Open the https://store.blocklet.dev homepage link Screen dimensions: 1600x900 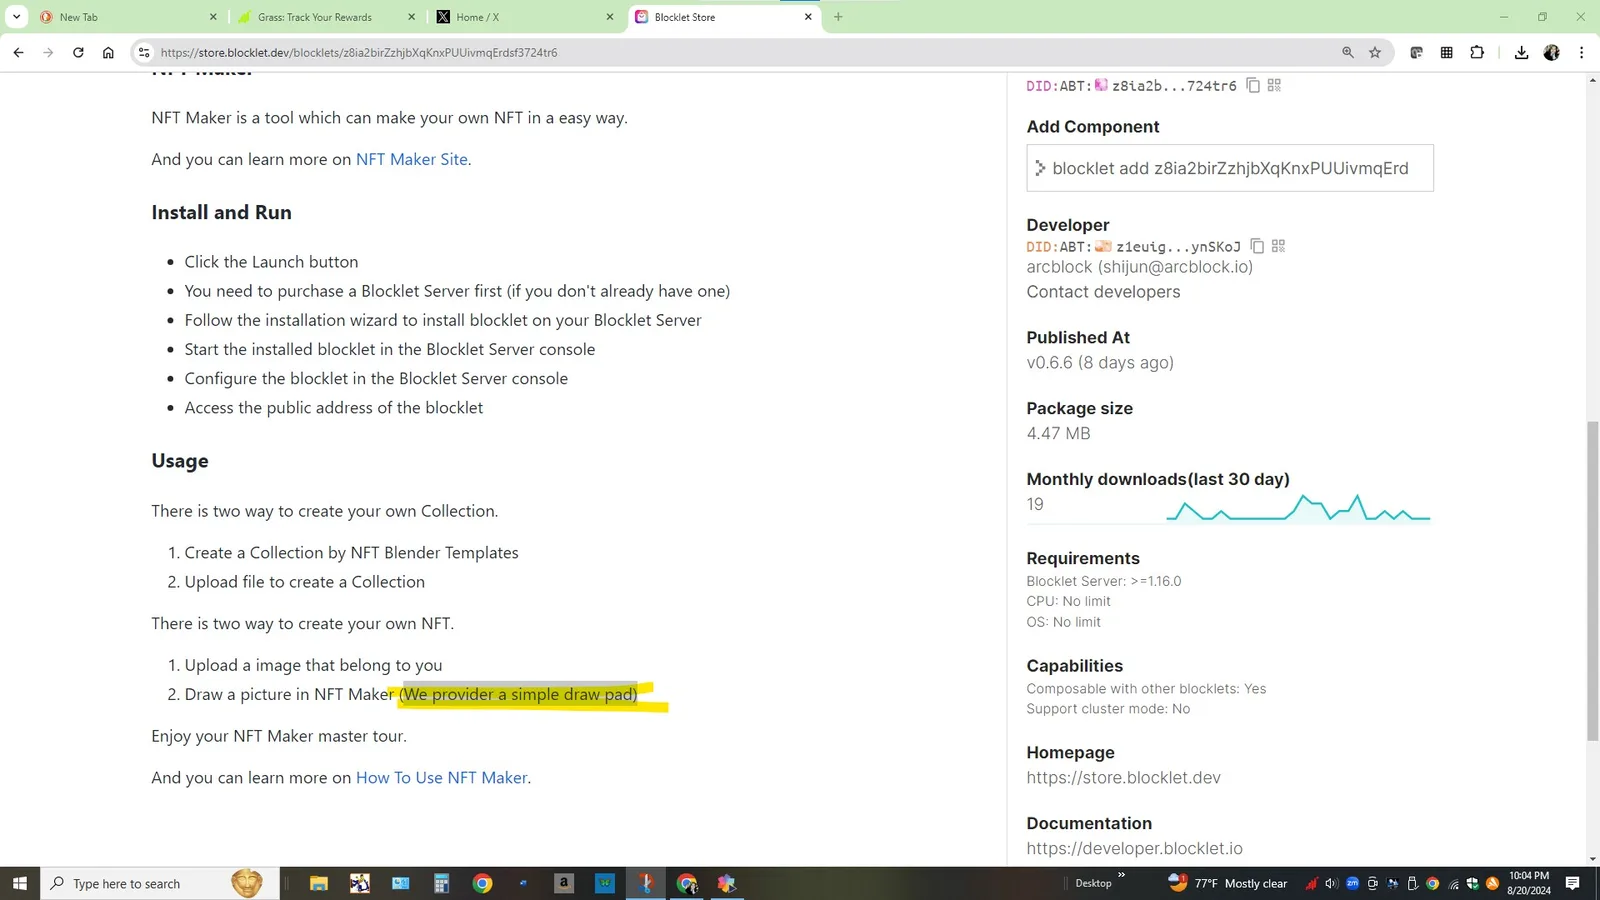click(1123, 777)
